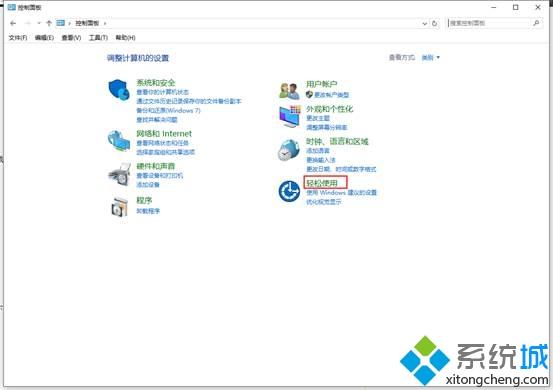553x390 pixels.
Task: Click 卸载程序 link
Action: pos(148,211)
